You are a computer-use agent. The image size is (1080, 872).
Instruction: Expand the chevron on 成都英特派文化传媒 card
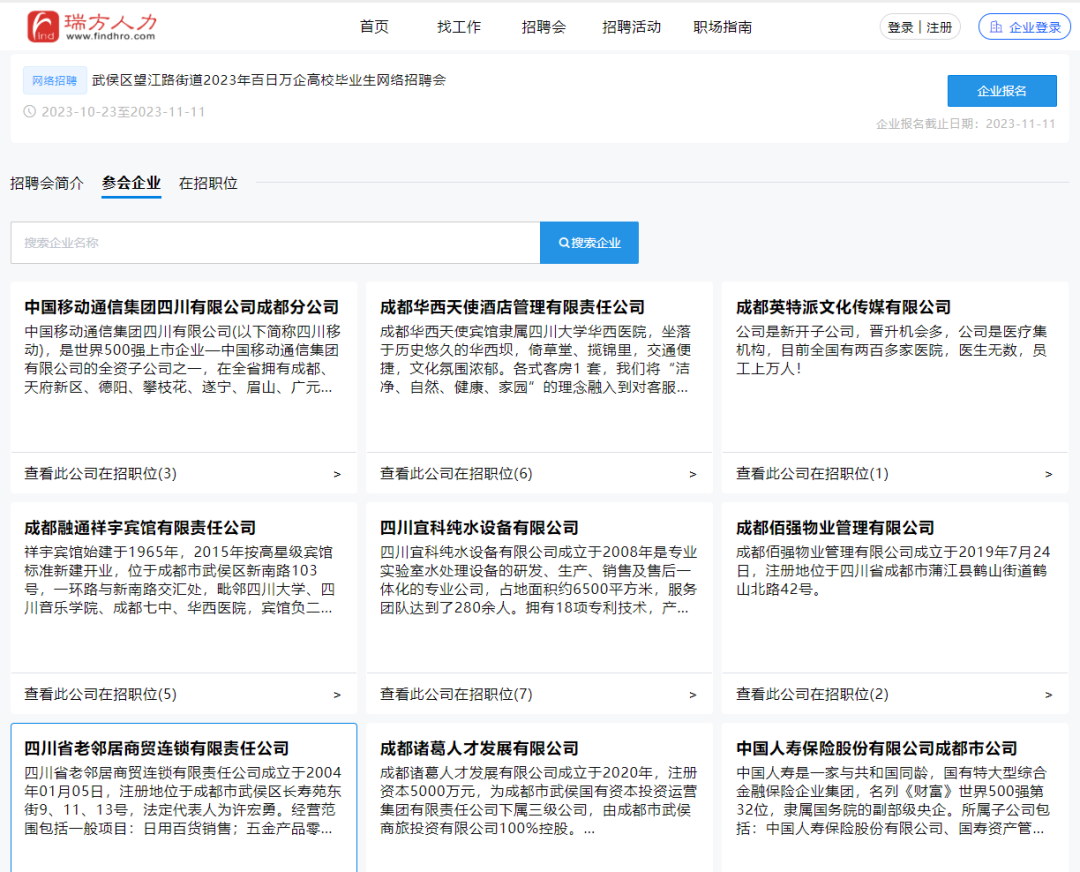coord(1048,473)
